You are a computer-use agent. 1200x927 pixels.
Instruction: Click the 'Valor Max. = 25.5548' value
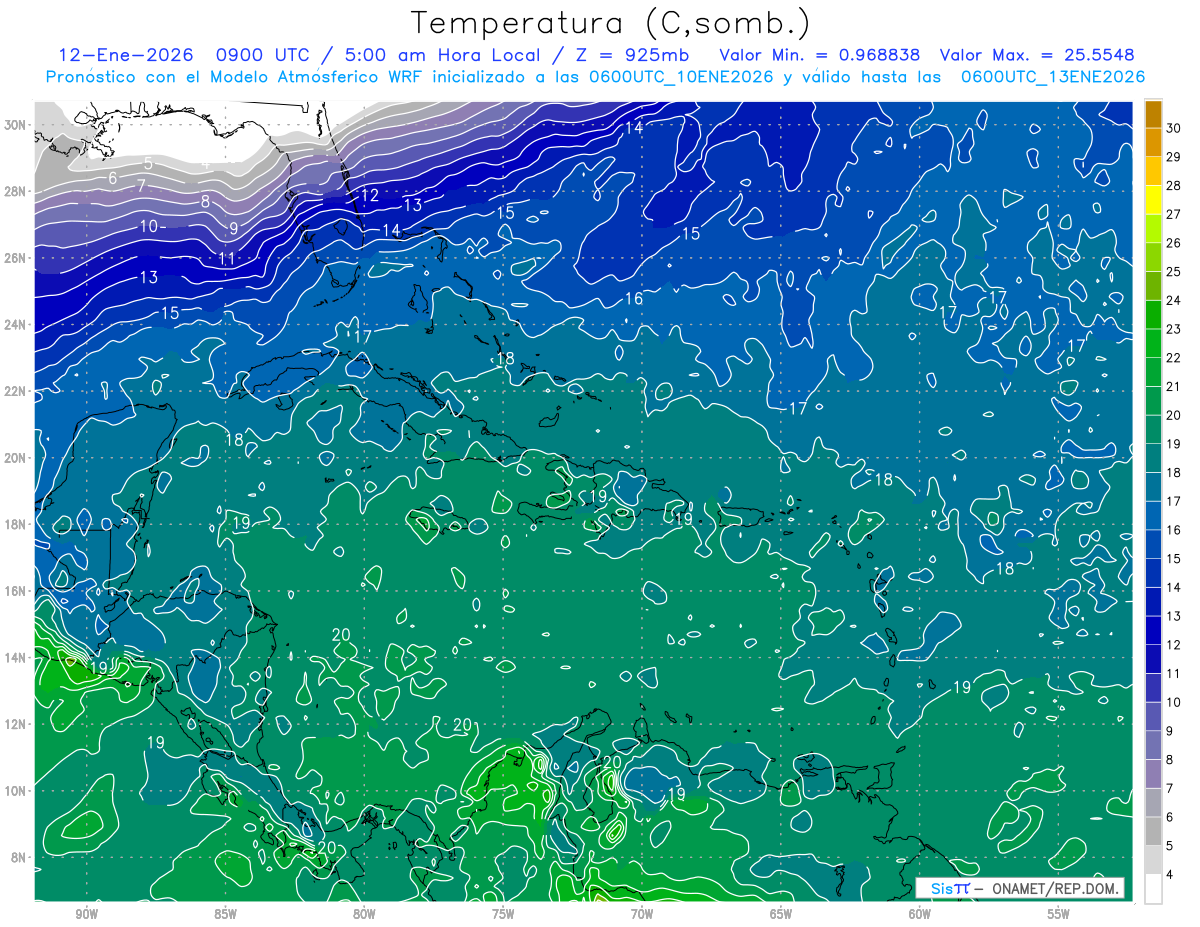tap(1037, 55)
